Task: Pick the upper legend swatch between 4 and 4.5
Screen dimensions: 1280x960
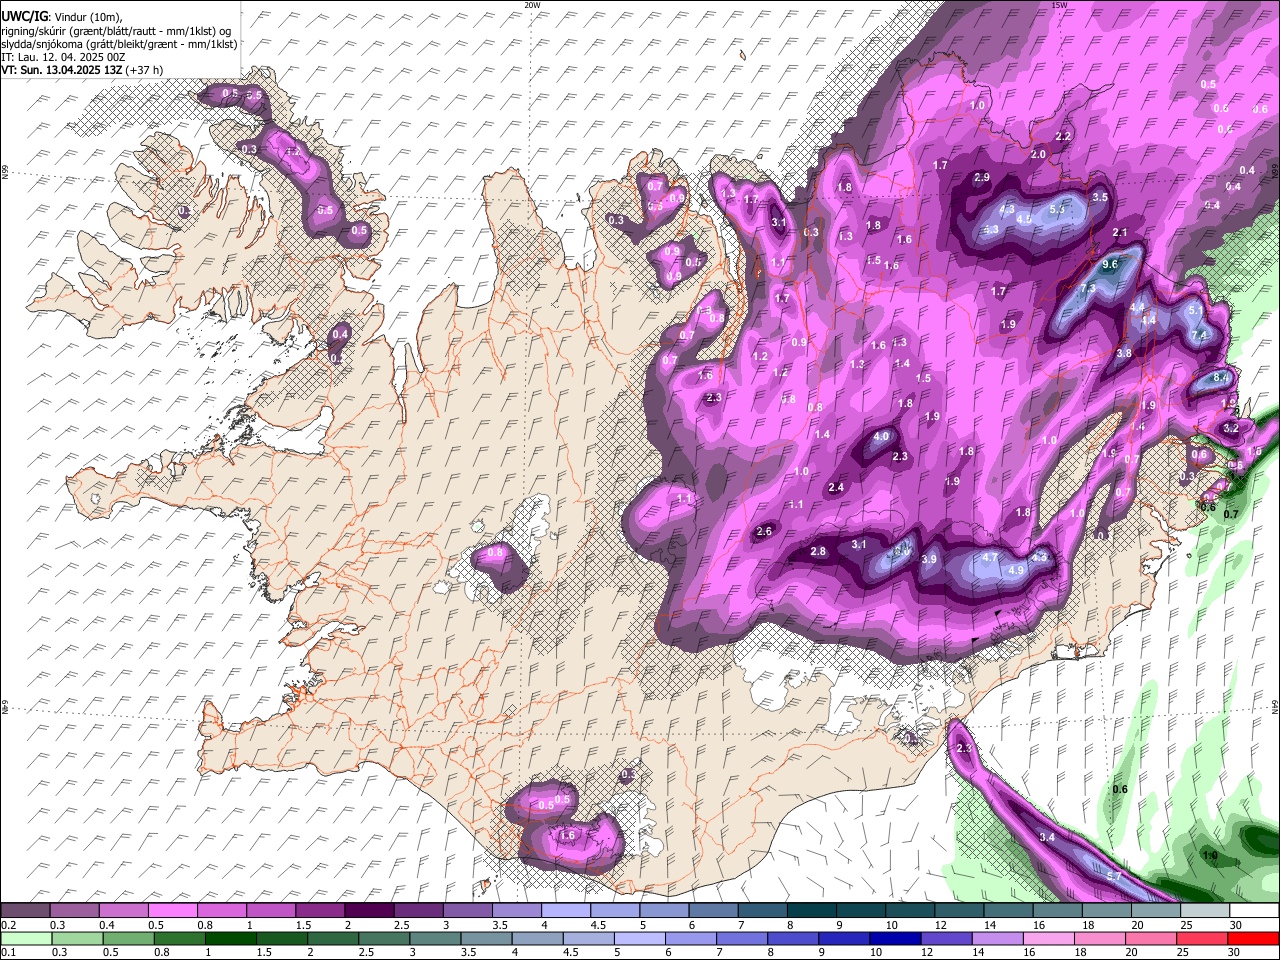Action: tap(565, 911)
